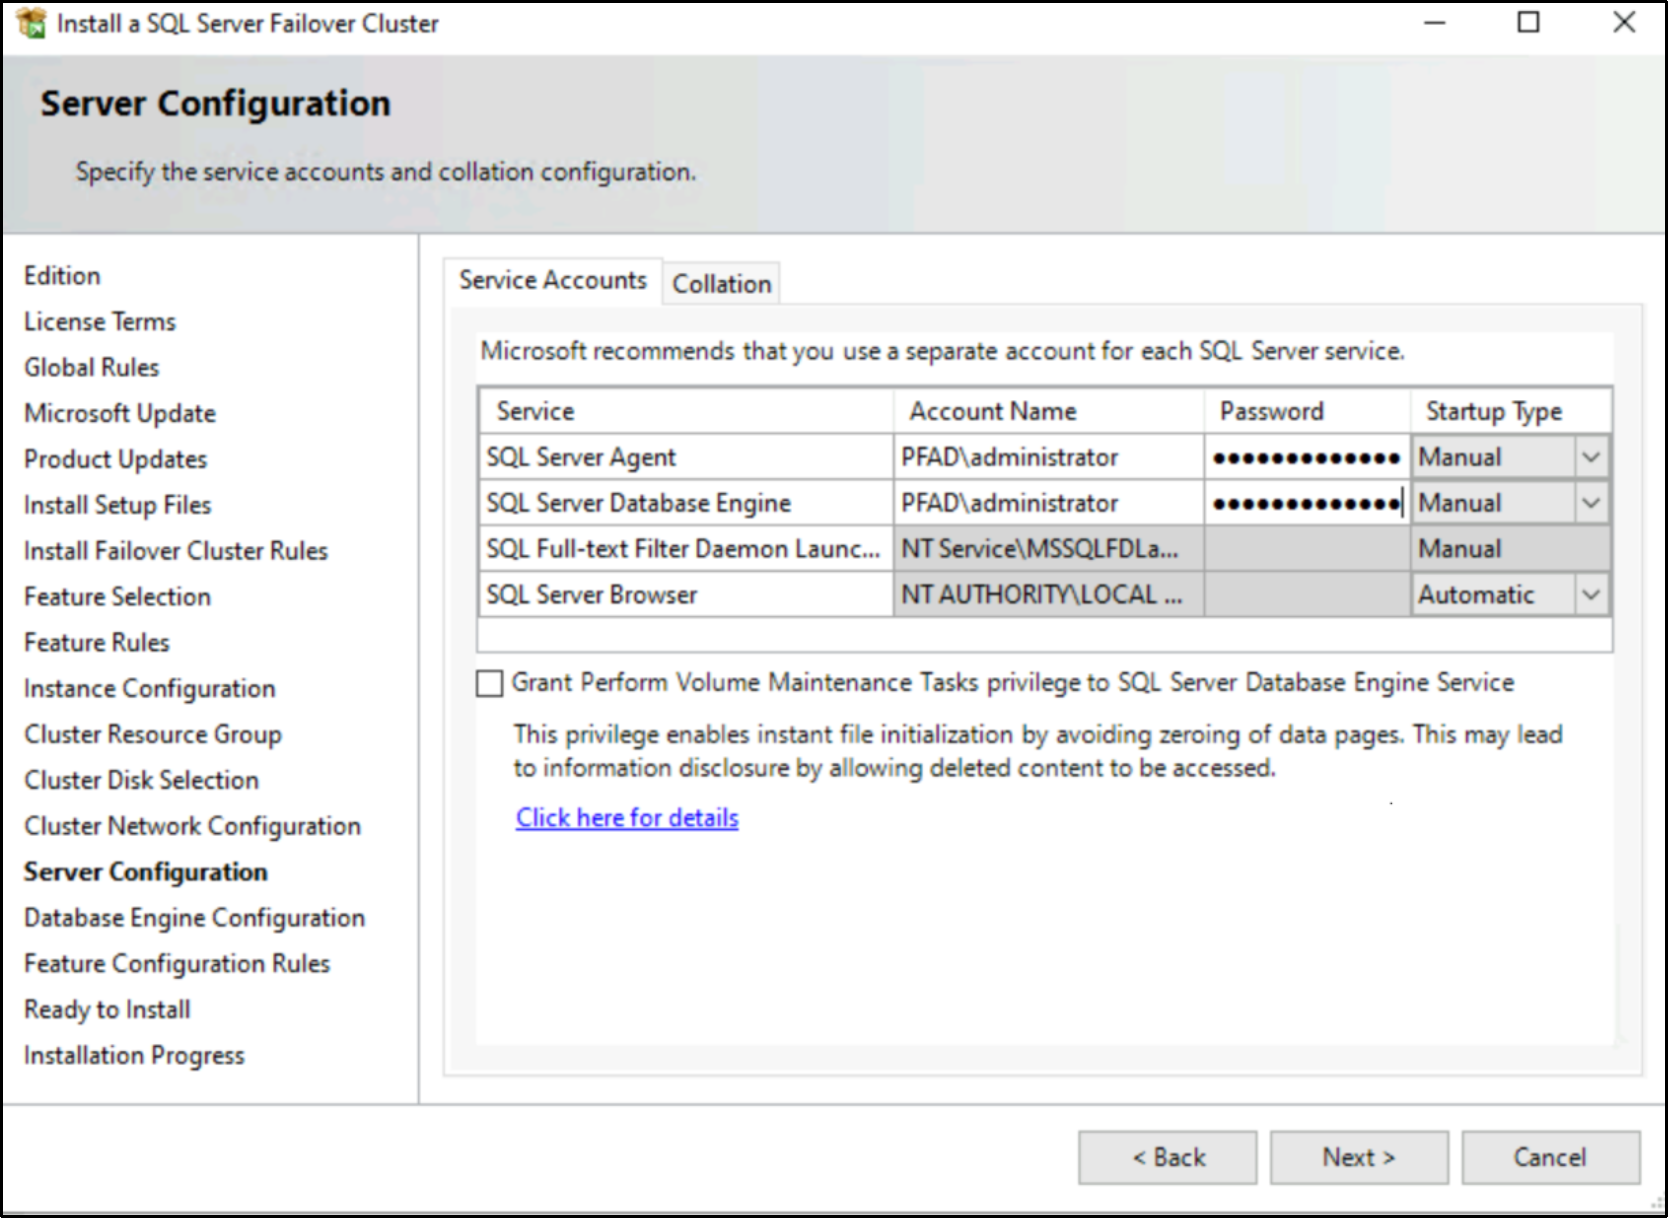Edit SQL Server Database Engine account name field
1669x1218 pixels.
(x=1048, y=504)
